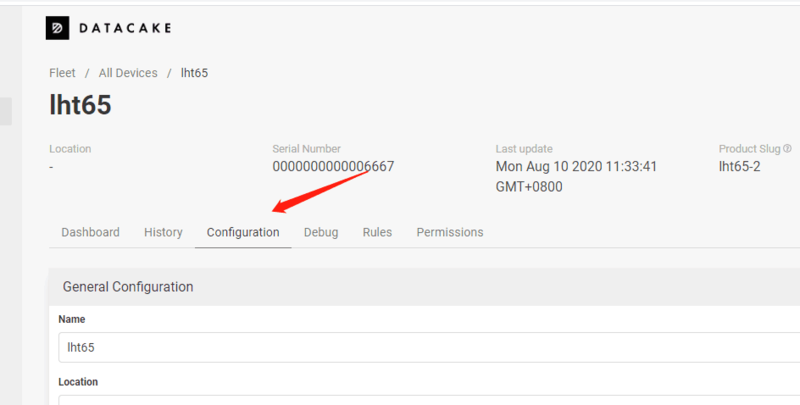Click the DATACAKE brand text
Image resolution: width=800 pixels, height=405 pixels.
coord(125,28)
